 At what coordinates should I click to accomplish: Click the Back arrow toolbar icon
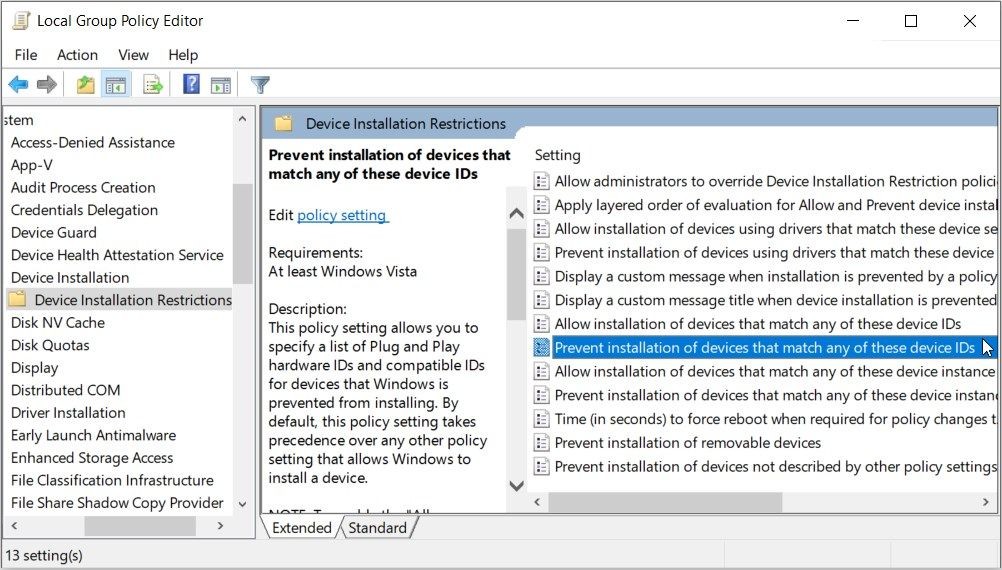pyautogui.click(x=18, y=84)
